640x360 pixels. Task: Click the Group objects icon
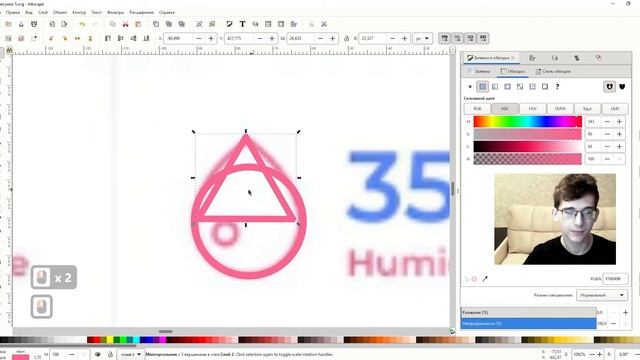199,24
